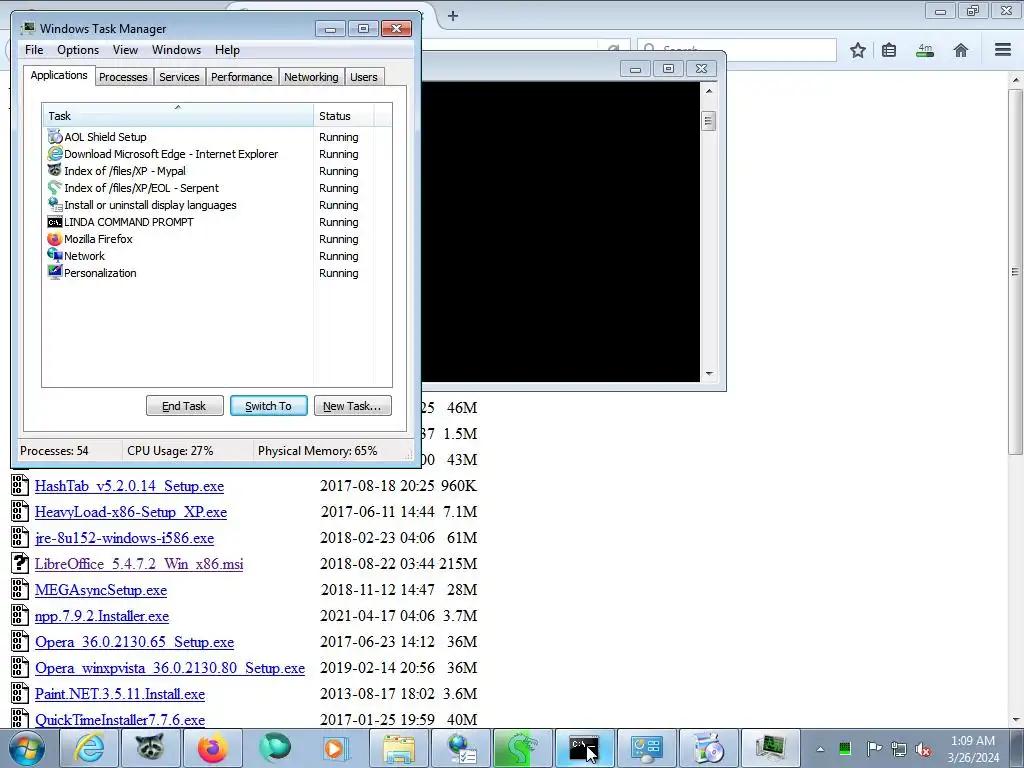
Task: Open the Options menu in Task Manager
Action: [x=78, y=50]
